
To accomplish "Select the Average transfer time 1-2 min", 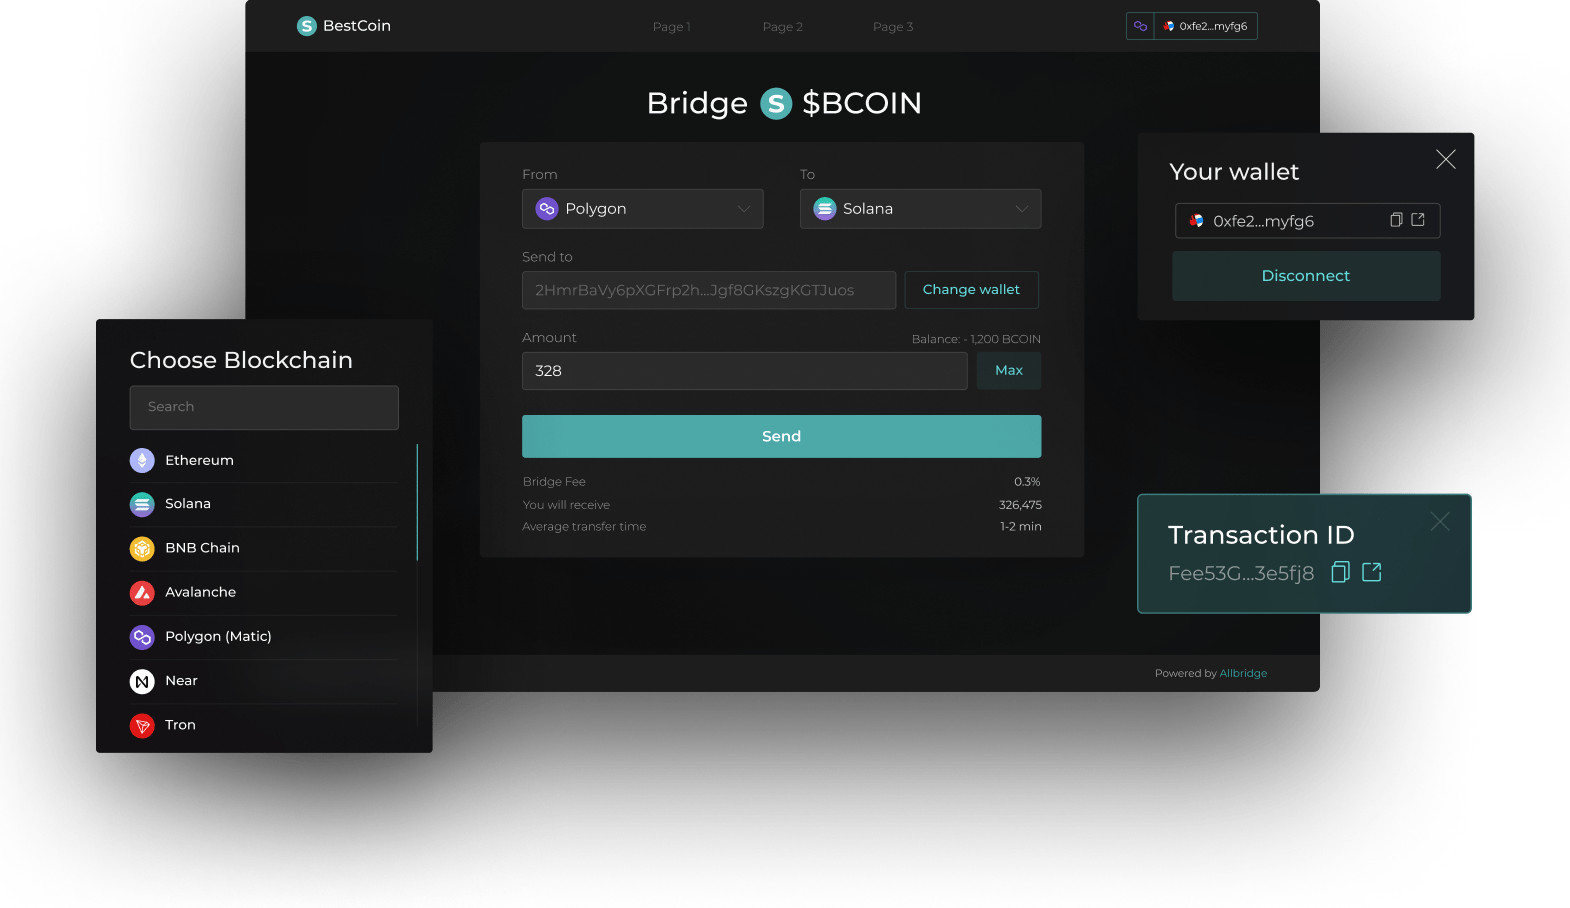I will [1021, 527].
